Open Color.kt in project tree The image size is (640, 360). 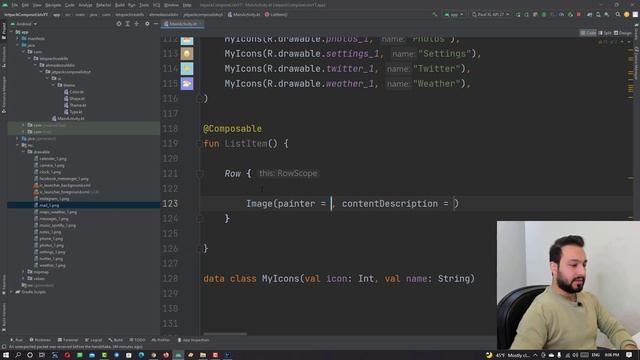click(74, 92)
